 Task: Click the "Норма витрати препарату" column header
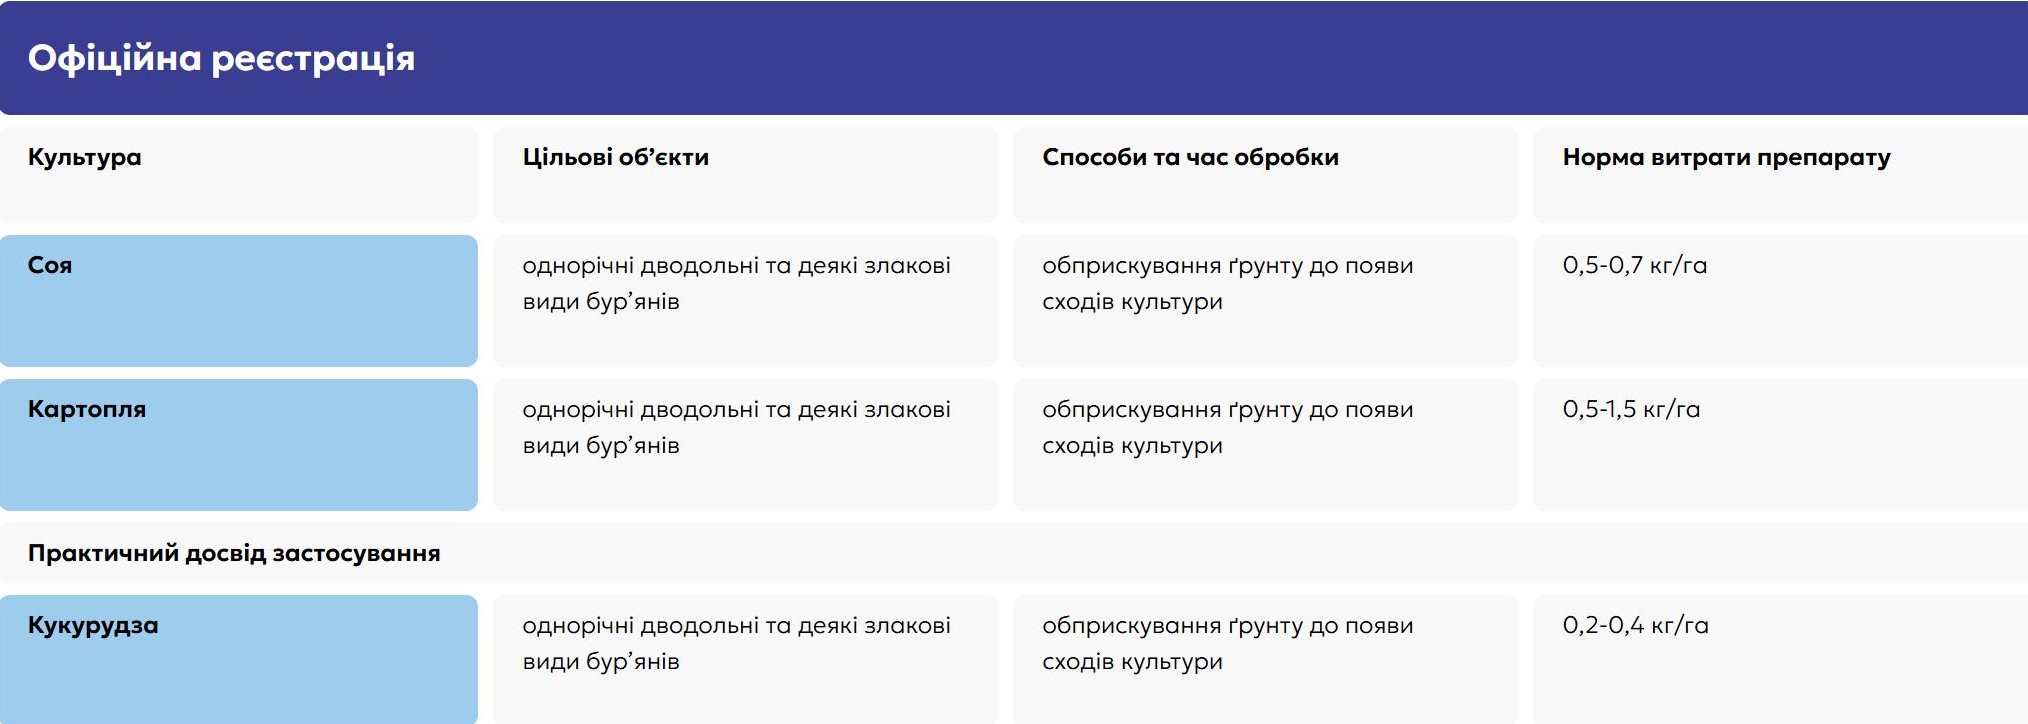click(x=1780, y=174)
